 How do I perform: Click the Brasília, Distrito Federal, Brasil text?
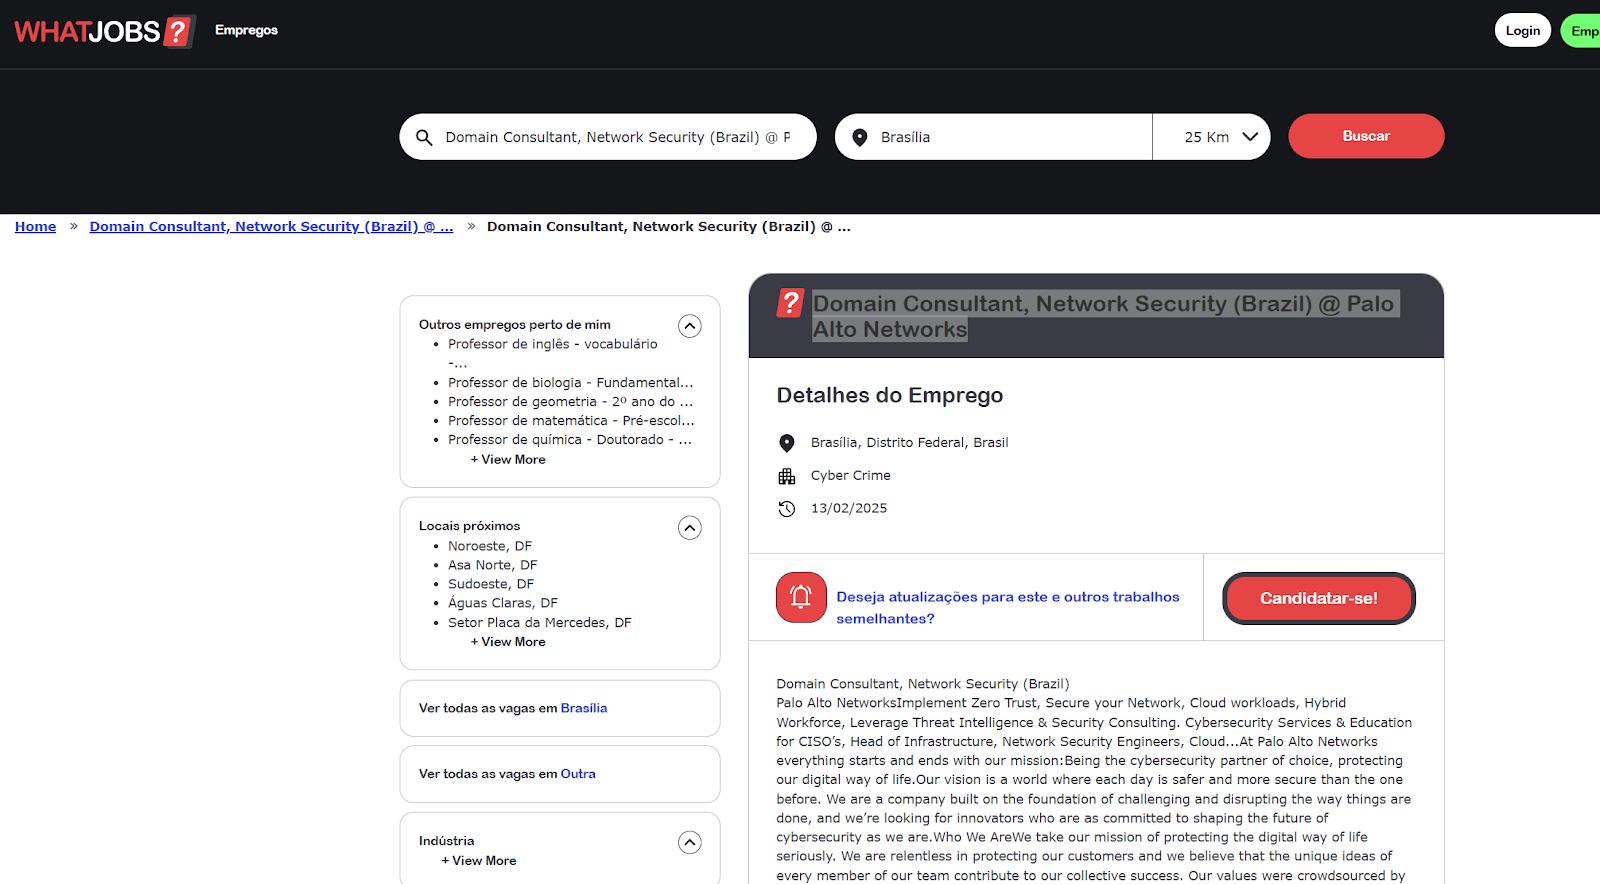(910, 442)
